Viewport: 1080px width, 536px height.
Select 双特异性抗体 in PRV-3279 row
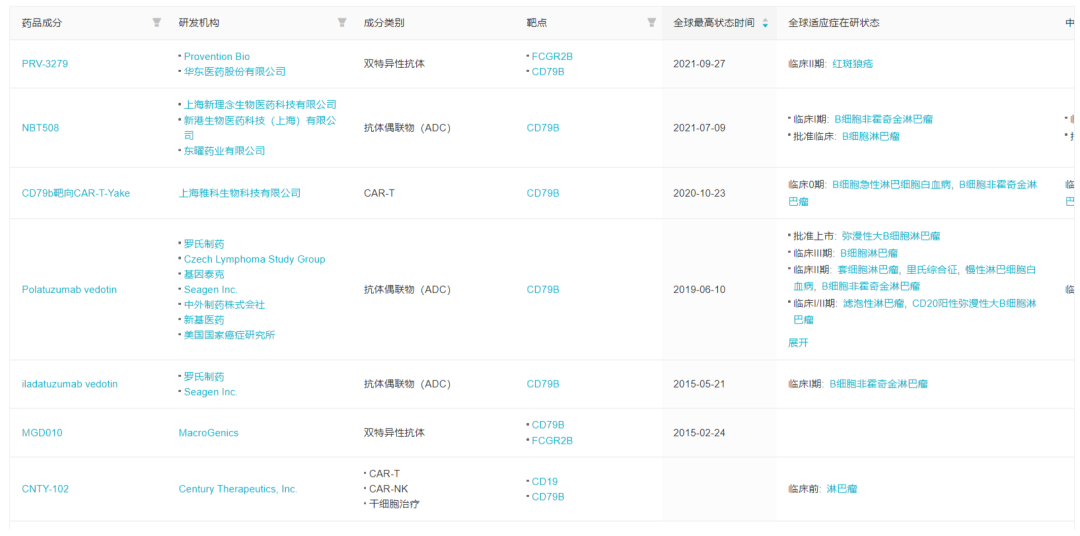[395, 63]
